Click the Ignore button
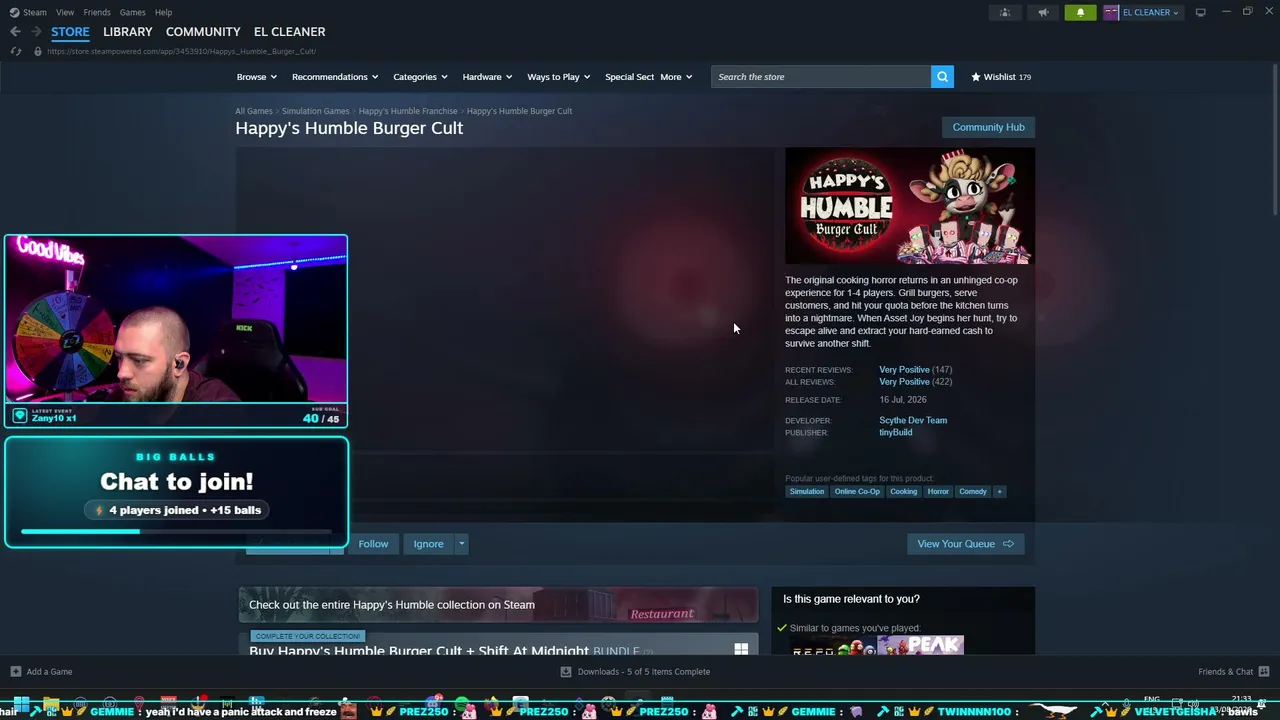The height and width of the screenshot is (720, 1280). click(x=428, y=544)
